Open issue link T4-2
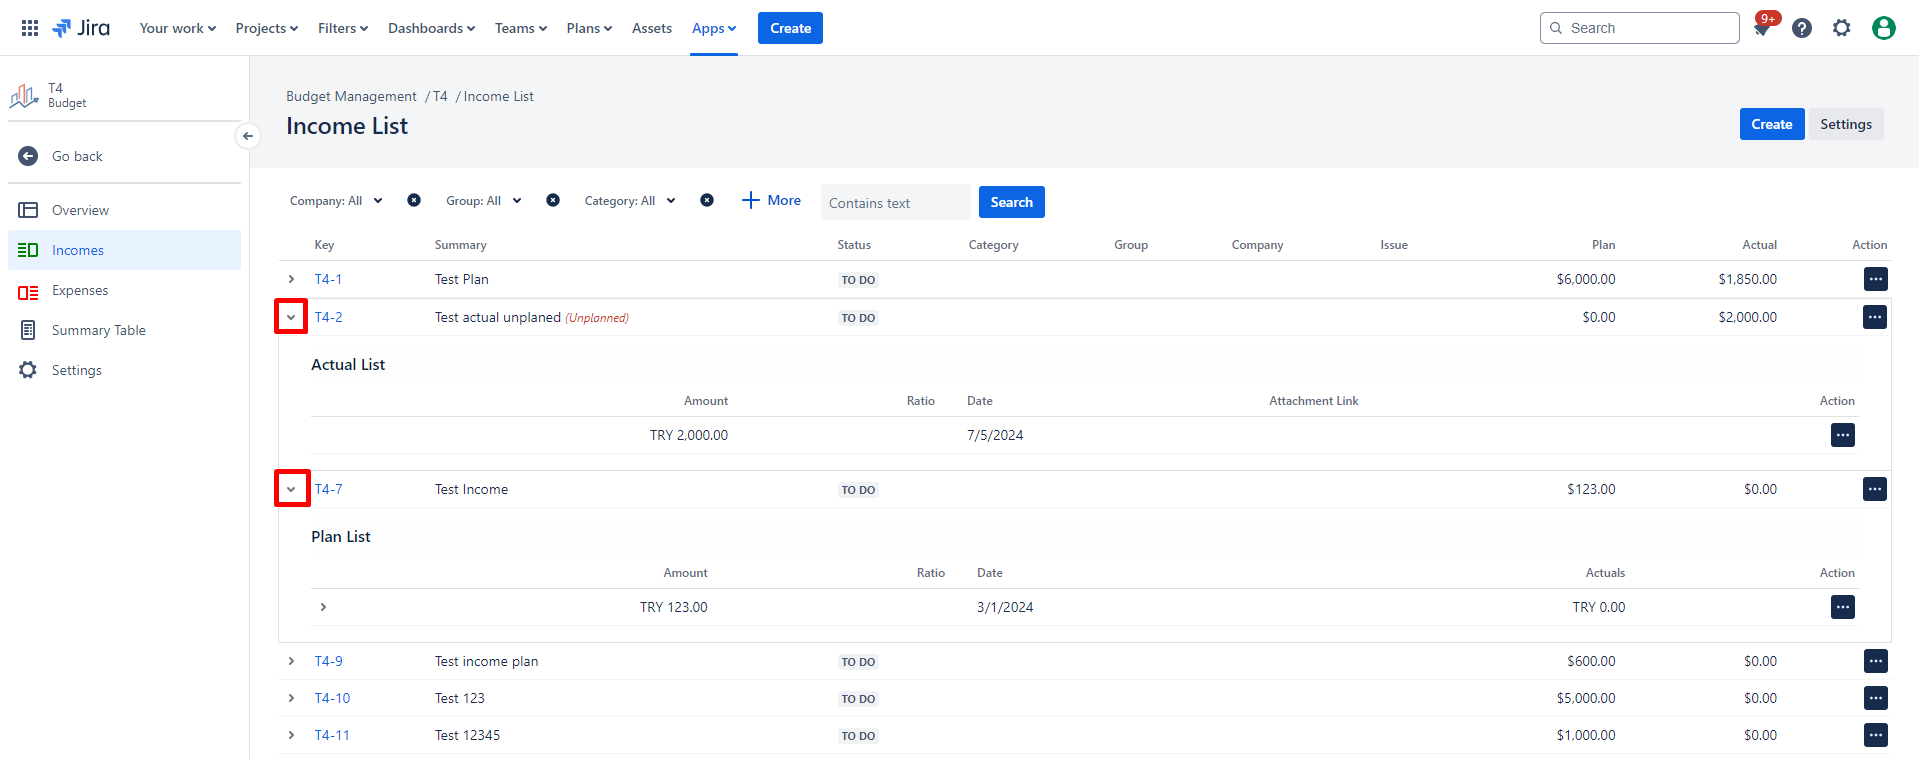Viewport: 1919px width, 759px height. (328, 317)
